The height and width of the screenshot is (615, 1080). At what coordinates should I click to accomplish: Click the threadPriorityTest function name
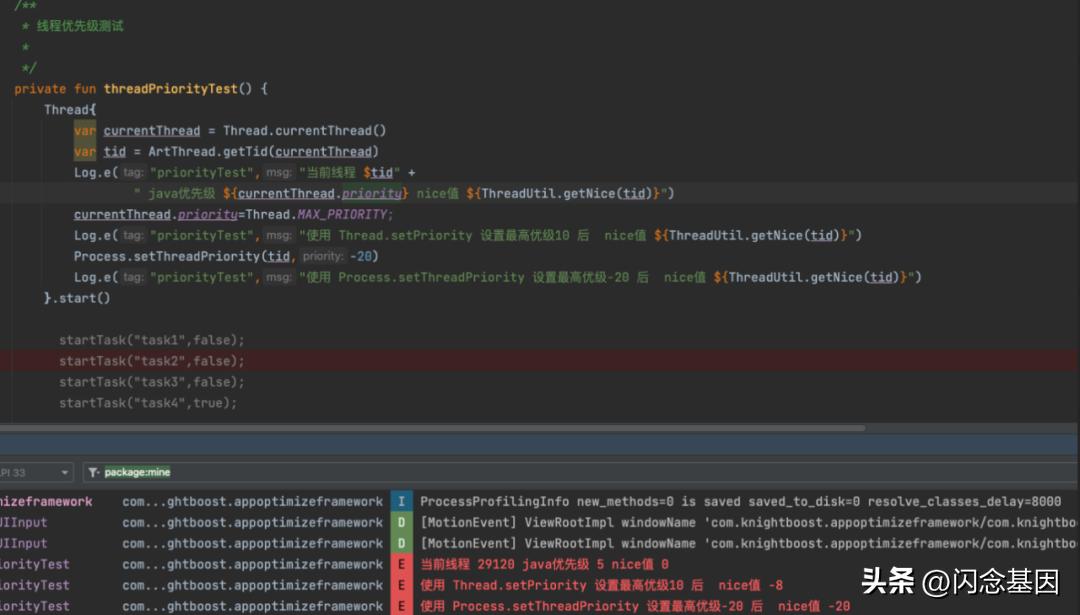[x=170, y=89]
